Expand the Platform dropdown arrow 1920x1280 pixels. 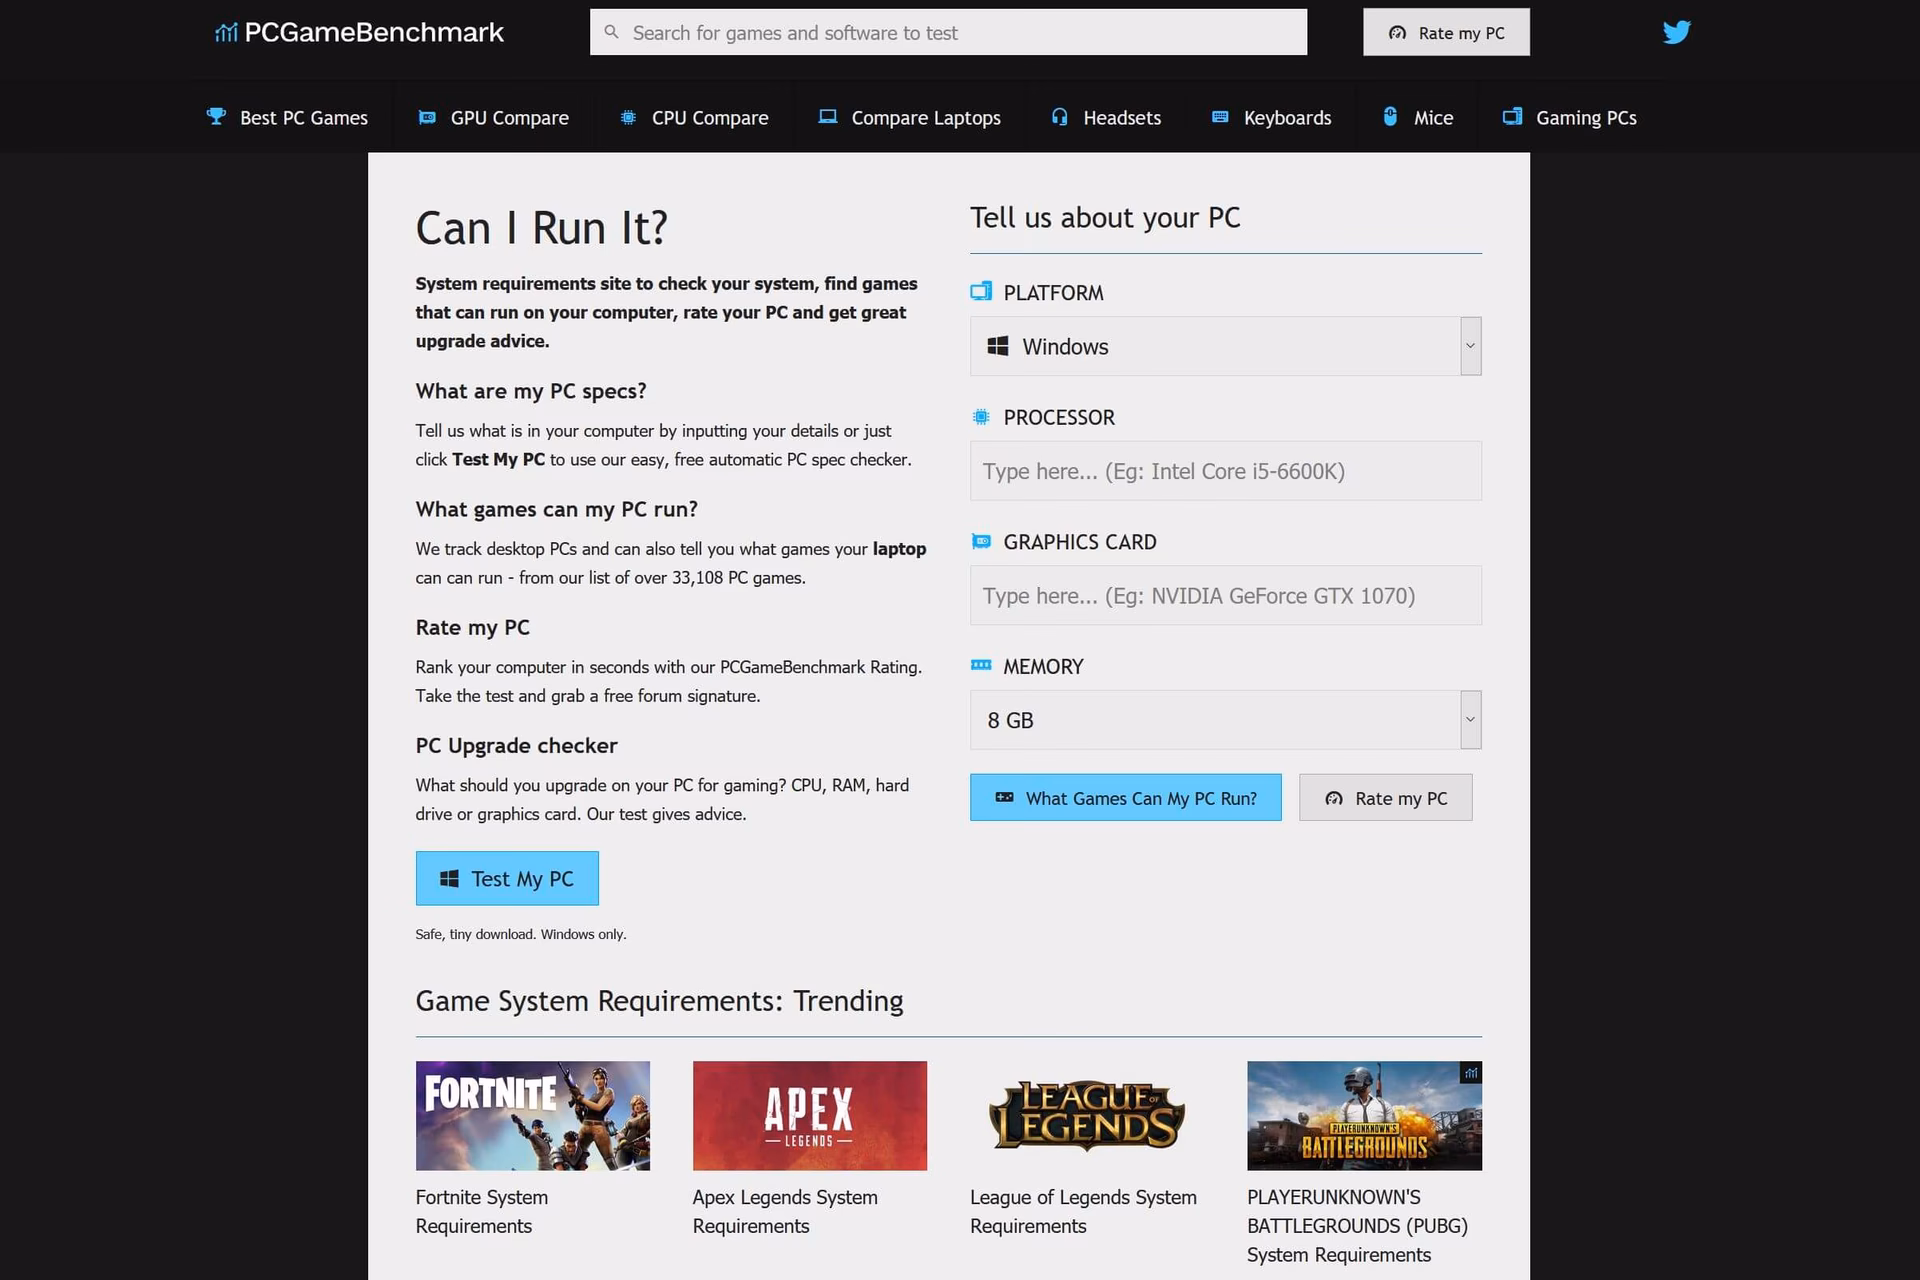[1470, 346]
